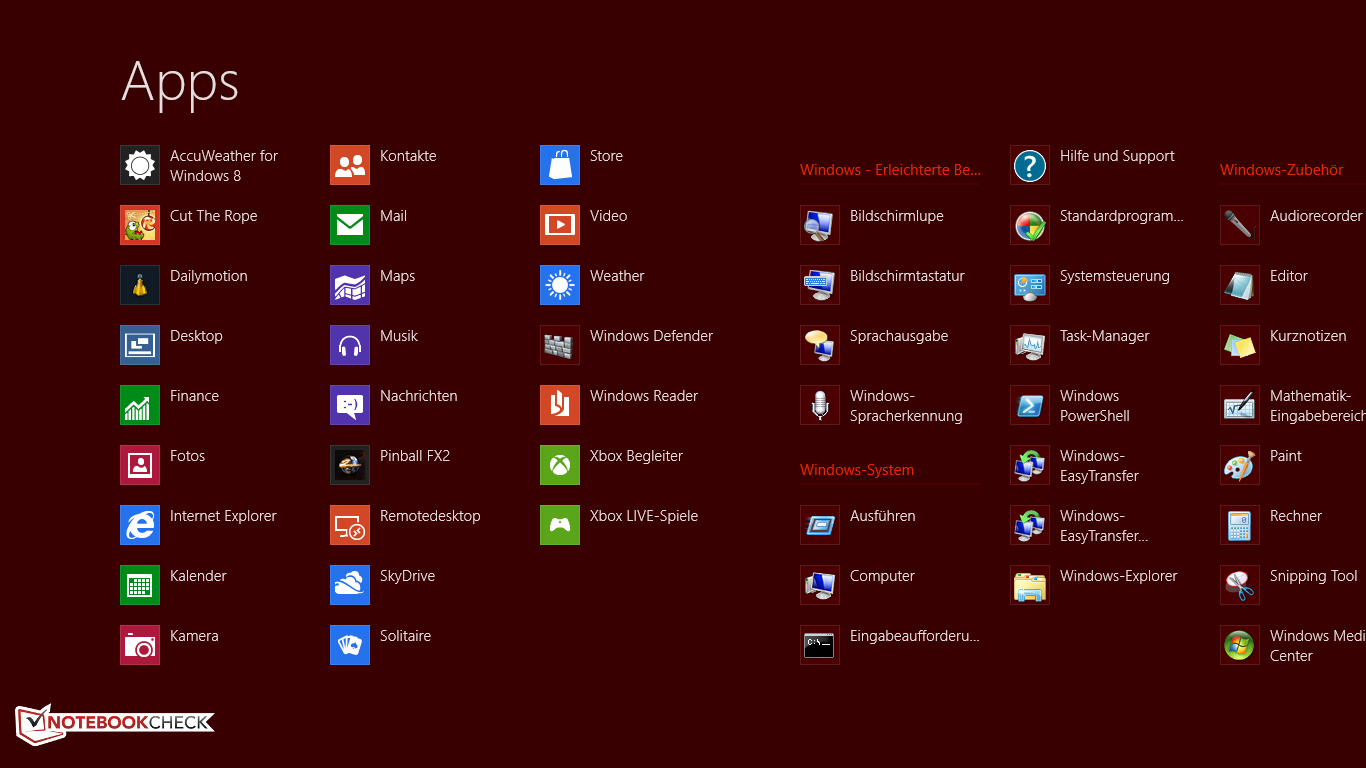Click the Store shopping bag icon
Screen dimensions: 1366x768
click(x=560, y=165)
